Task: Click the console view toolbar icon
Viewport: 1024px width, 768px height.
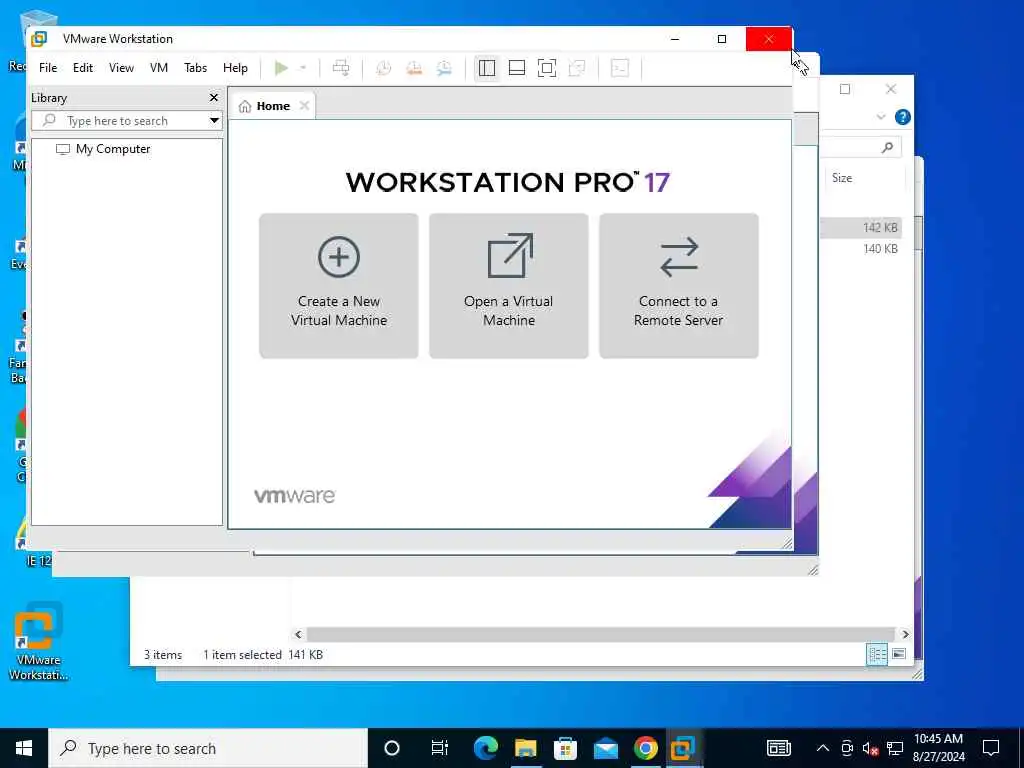Action: click(x=620, y=68)
